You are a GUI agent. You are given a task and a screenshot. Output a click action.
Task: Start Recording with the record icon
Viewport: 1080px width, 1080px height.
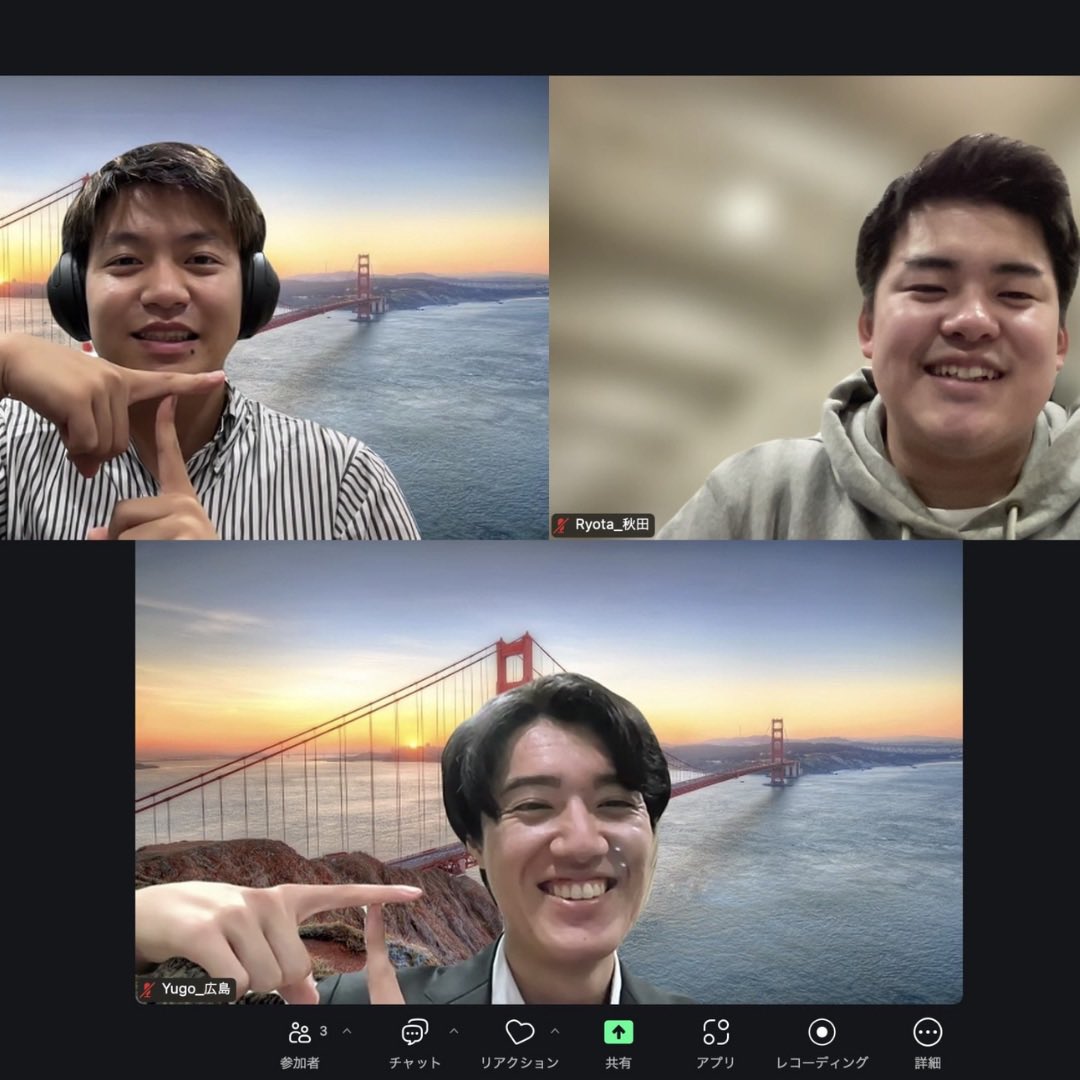[822, 1032]
